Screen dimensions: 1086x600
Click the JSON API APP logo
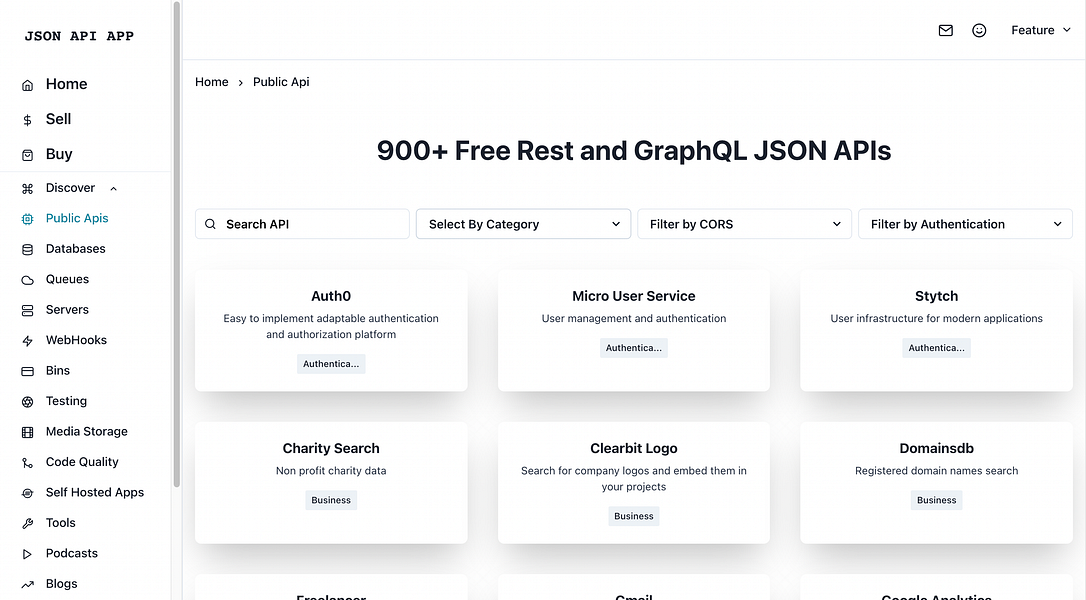(79, 36)
